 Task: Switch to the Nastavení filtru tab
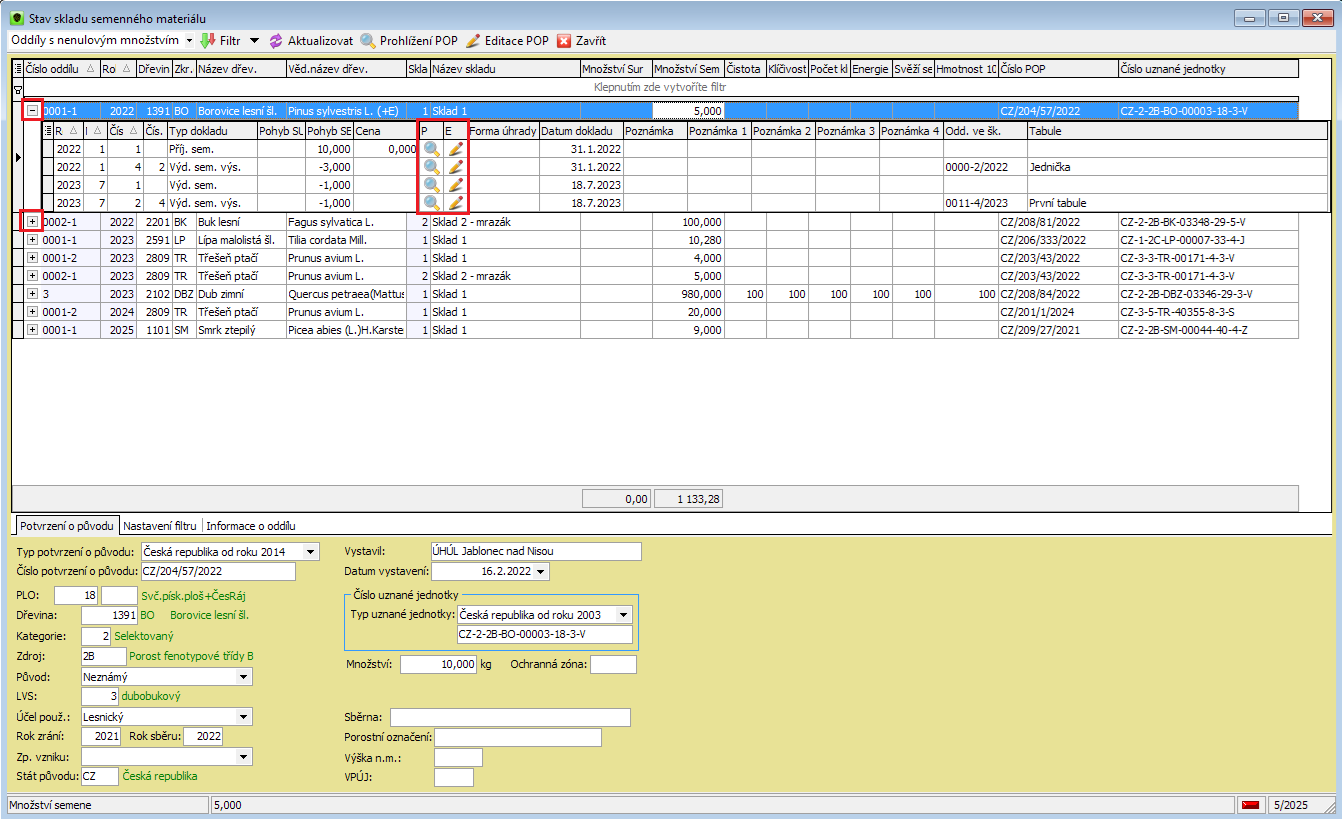[x=160, y=525]
